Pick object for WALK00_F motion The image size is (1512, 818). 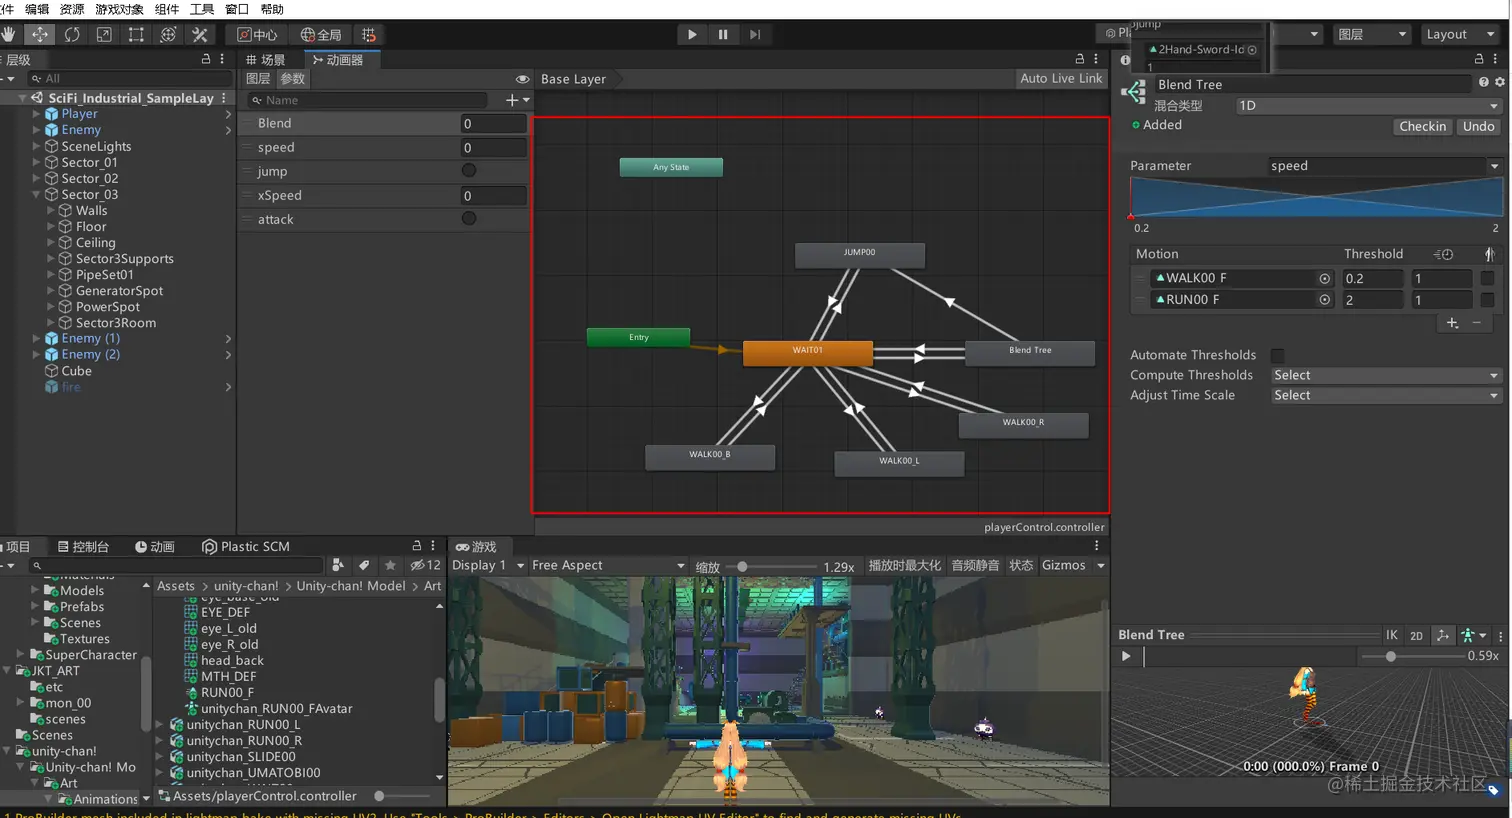point(1325,278)
